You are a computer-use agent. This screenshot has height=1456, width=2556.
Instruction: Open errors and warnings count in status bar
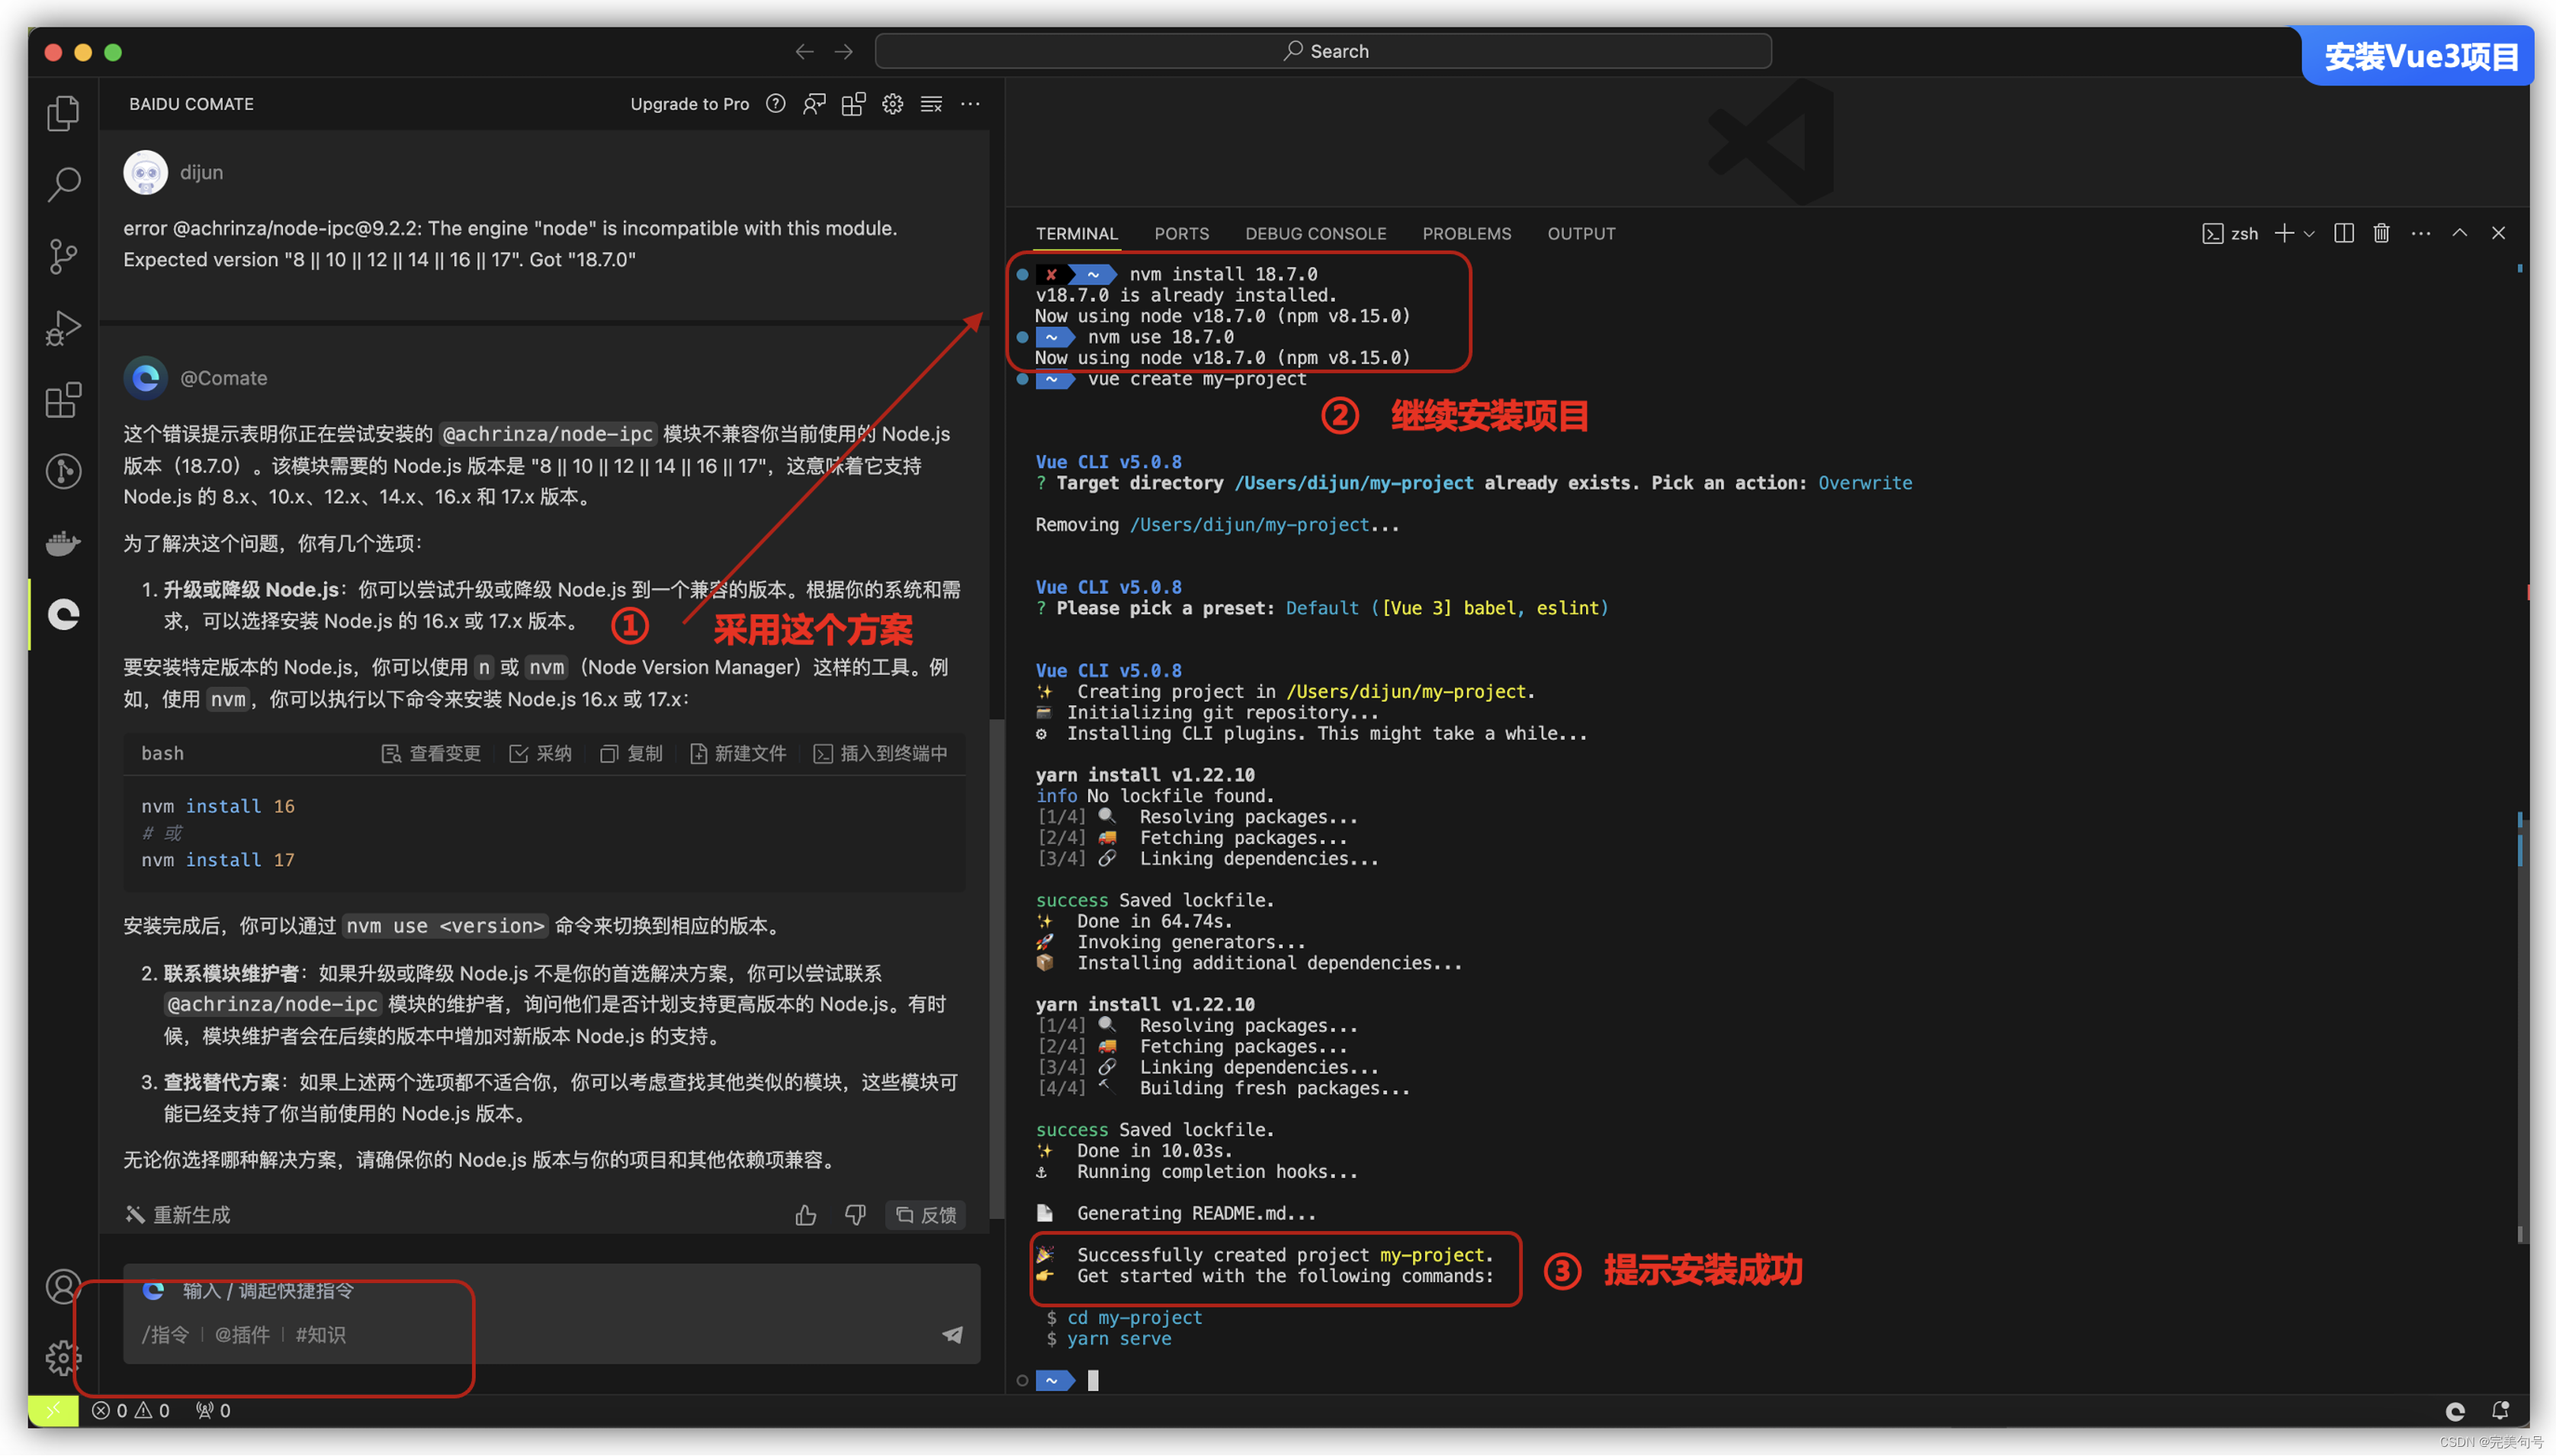click(131, 1410)
